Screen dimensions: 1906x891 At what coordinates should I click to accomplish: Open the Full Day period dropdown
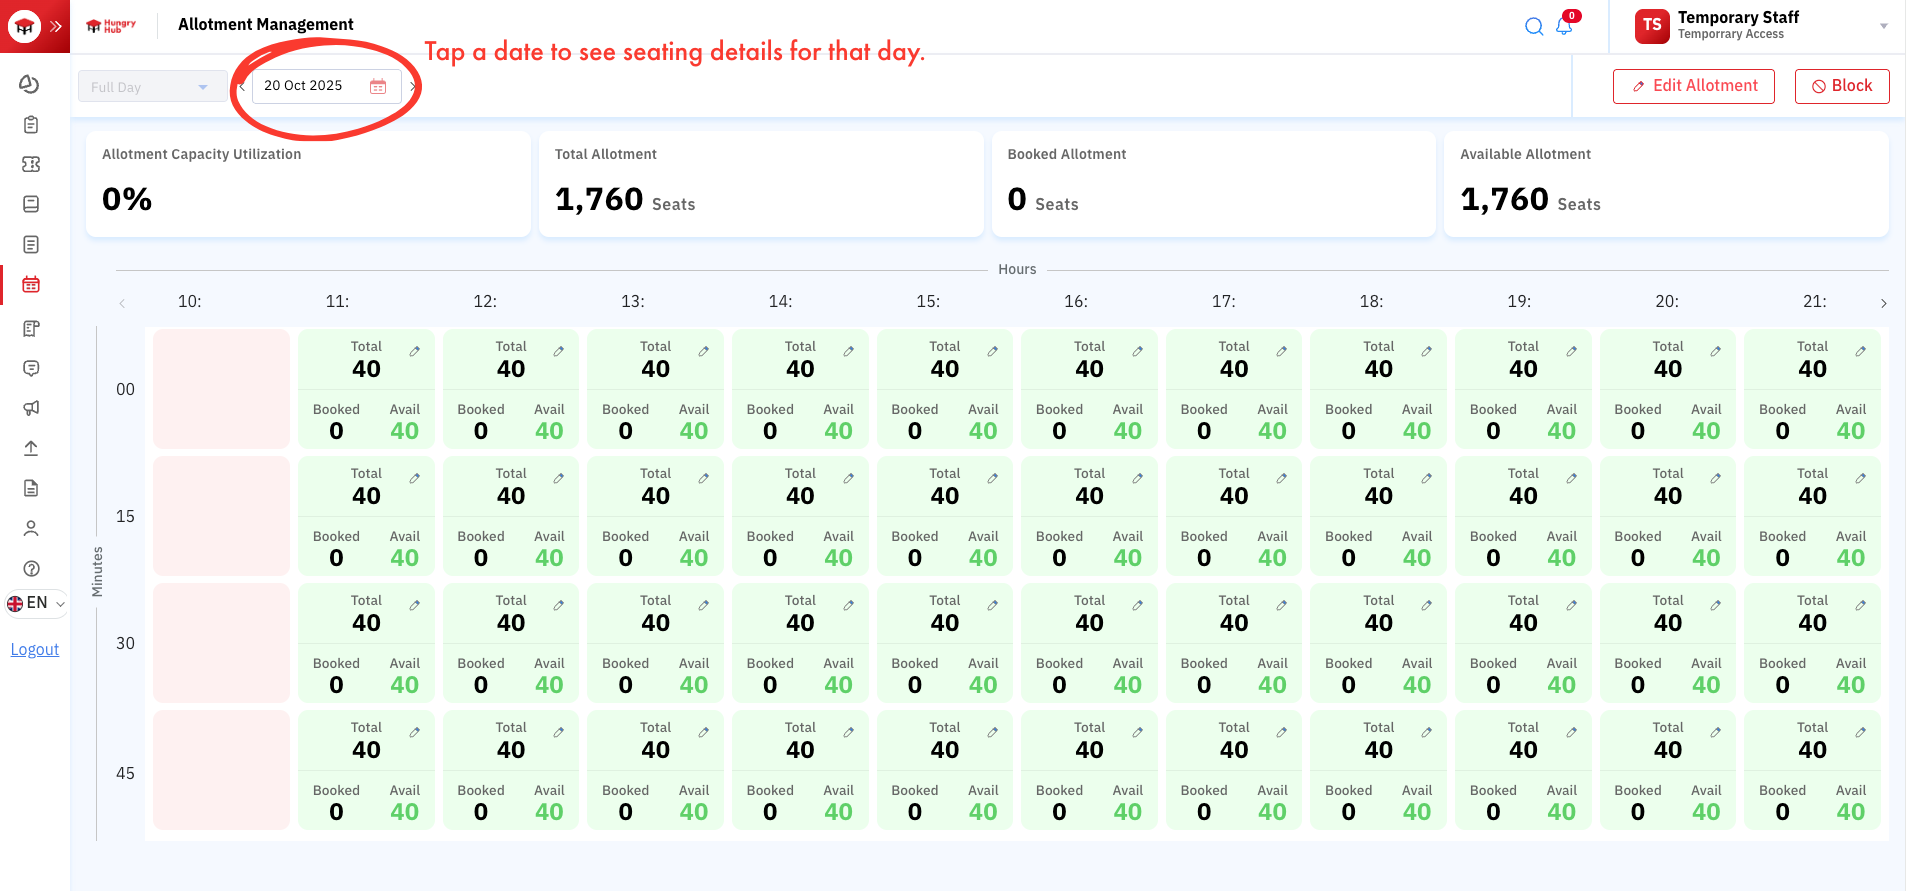pos(152,87)
